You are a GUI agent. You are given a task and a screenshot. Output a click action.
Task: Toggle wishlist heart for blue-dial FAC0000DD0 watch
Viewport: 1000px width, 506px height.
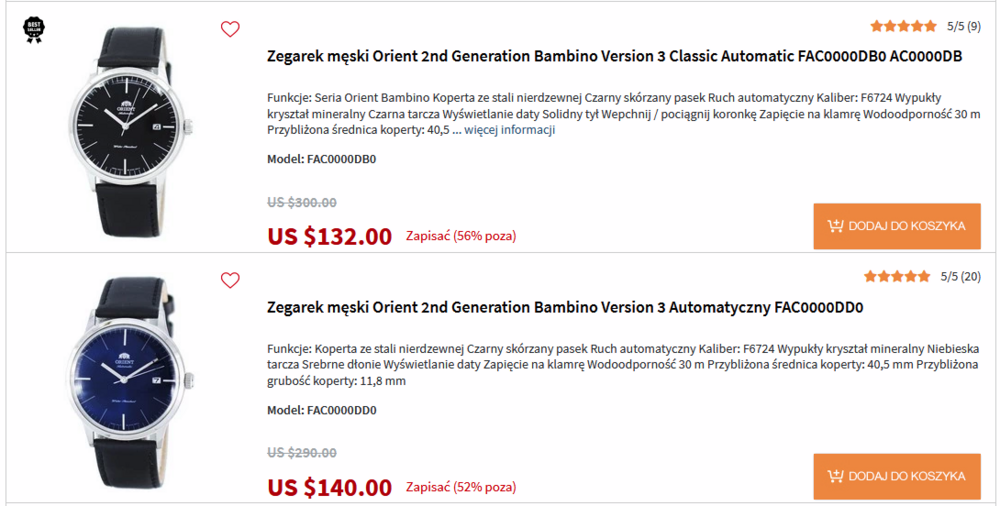pos(230,280)
